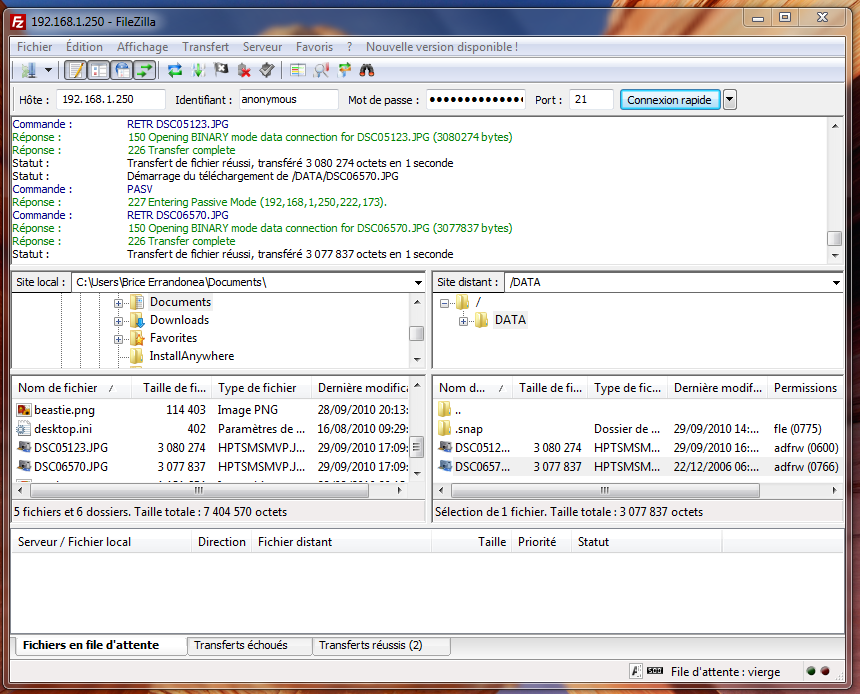
Task: Toggle the transfer queue display
Action: (x=146, y=70)
